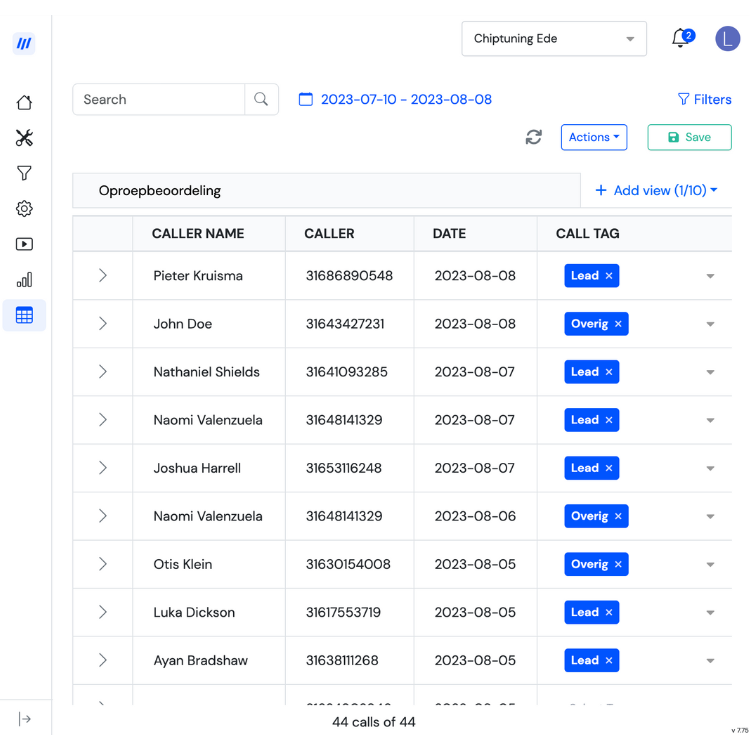Click the Save button

(689, 137)
